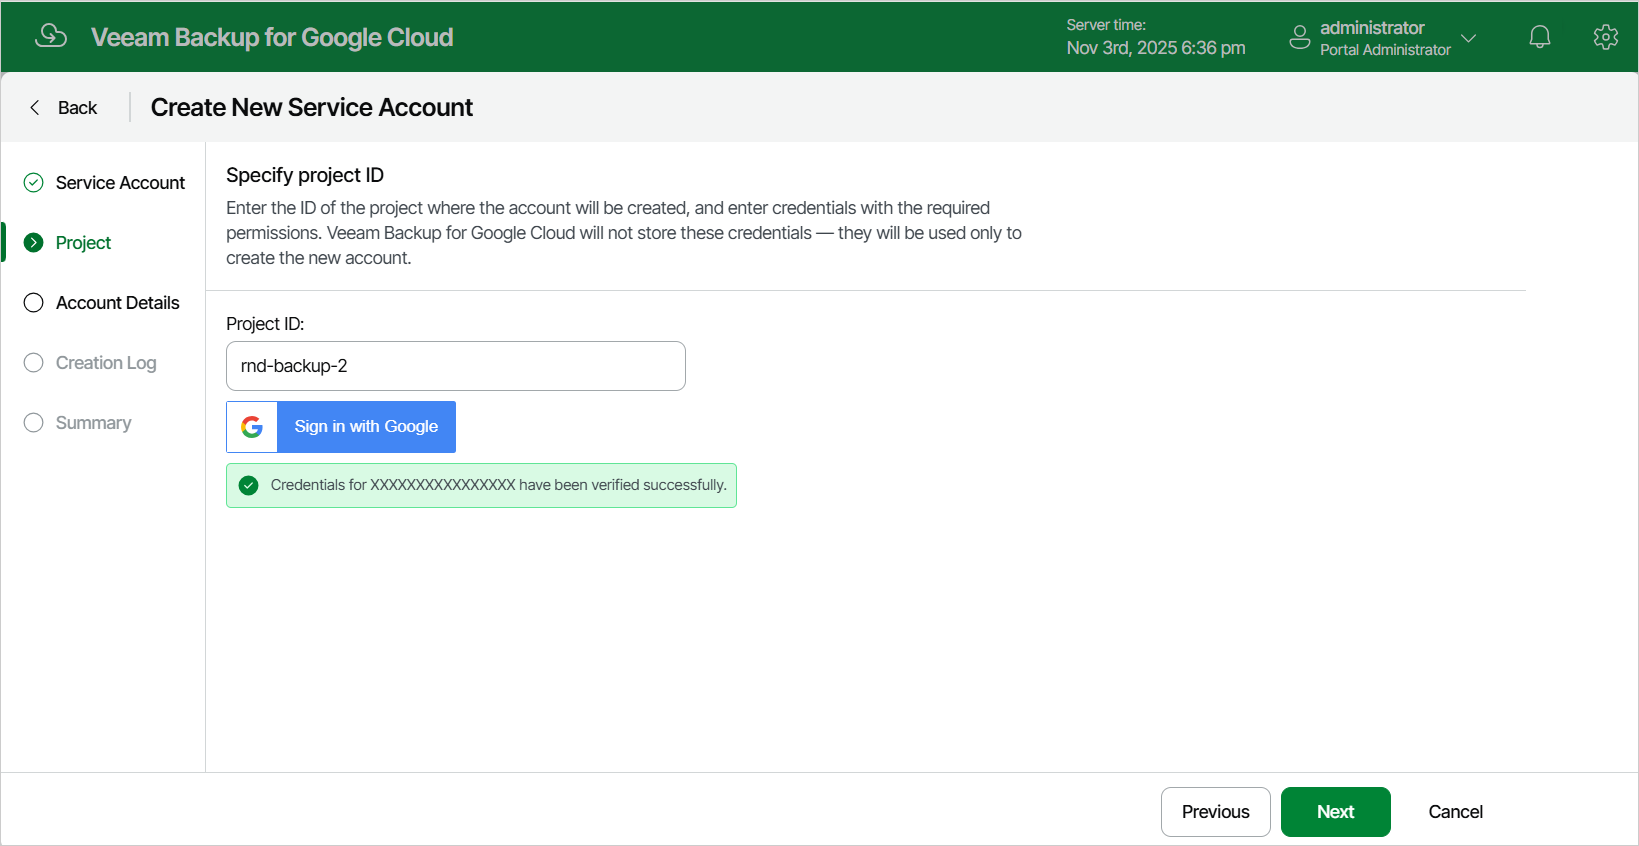Open the settings gear icon

point(1606,37)
